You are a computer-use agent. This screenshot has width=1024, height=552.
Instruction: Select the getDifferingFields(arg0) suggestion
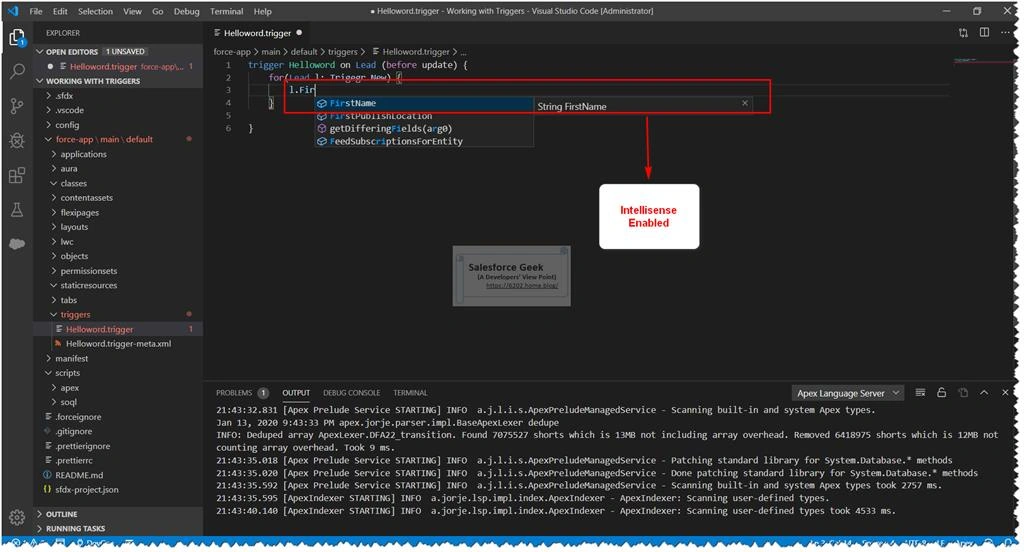[424, 129]
